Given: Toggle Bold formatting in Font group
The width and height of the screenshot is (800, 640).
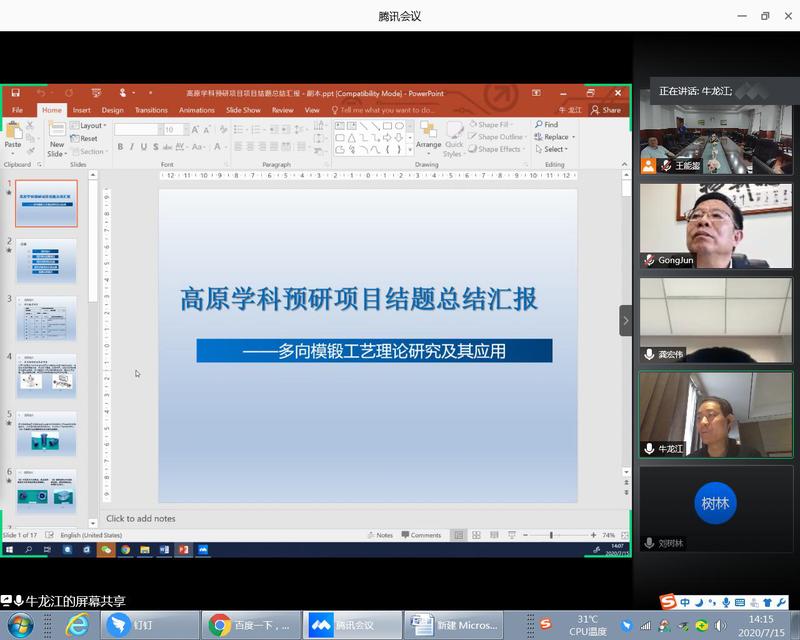Looking at the screenshot, I should (120, 147).
